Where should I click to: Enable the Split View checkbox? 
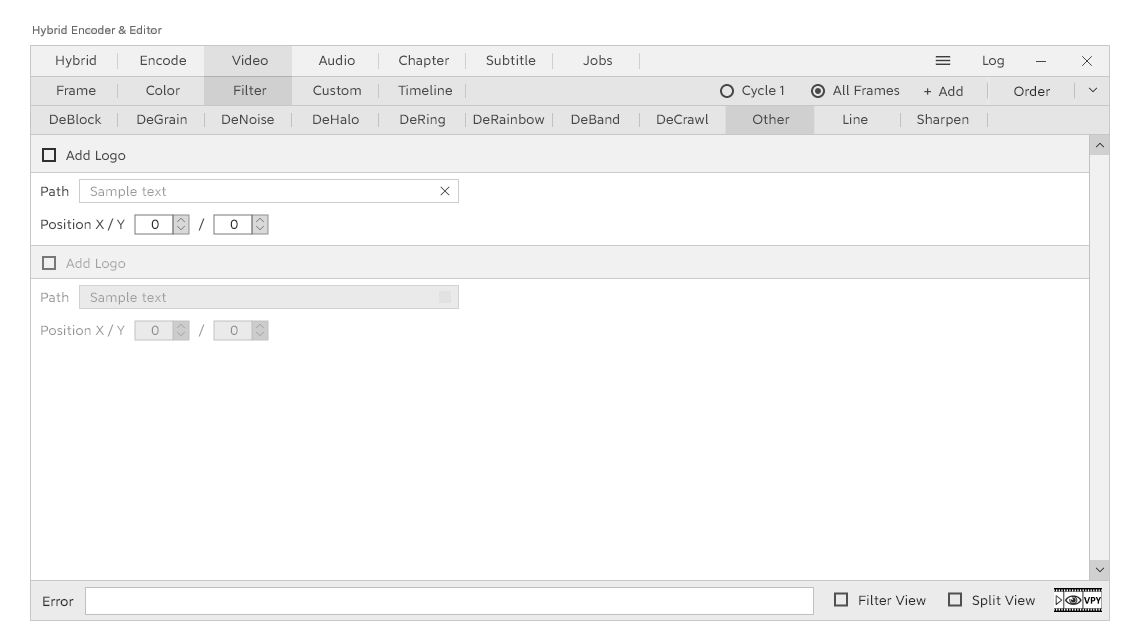[955, 600]
